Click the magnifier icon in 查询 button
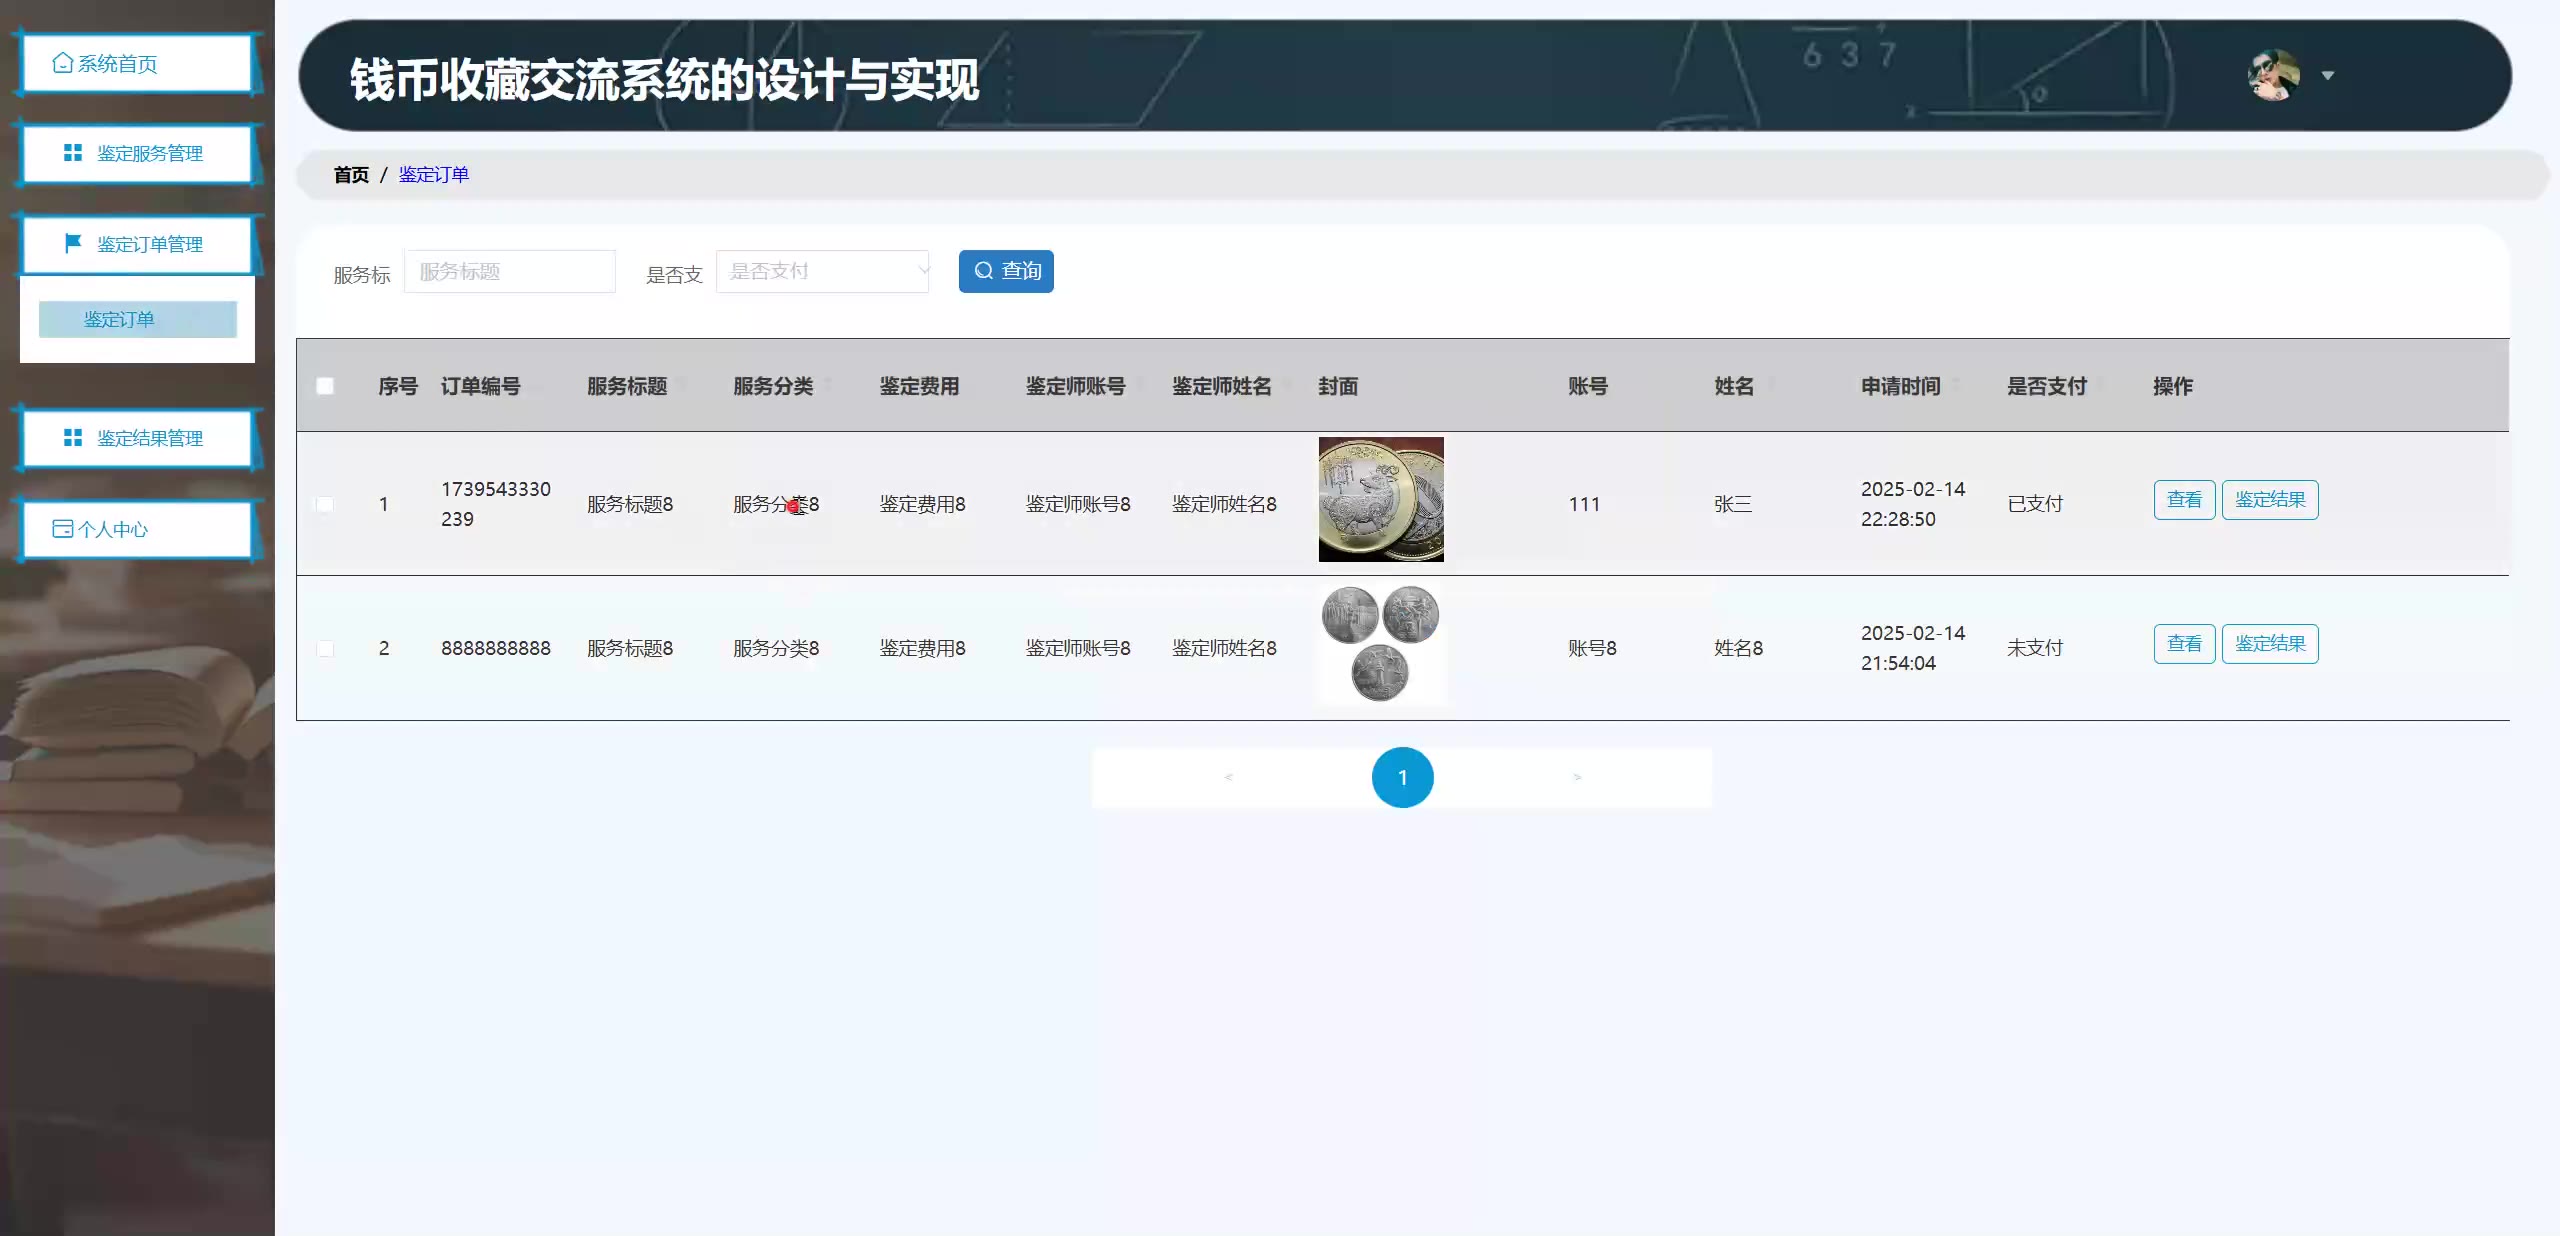 (x=984, y=271)
